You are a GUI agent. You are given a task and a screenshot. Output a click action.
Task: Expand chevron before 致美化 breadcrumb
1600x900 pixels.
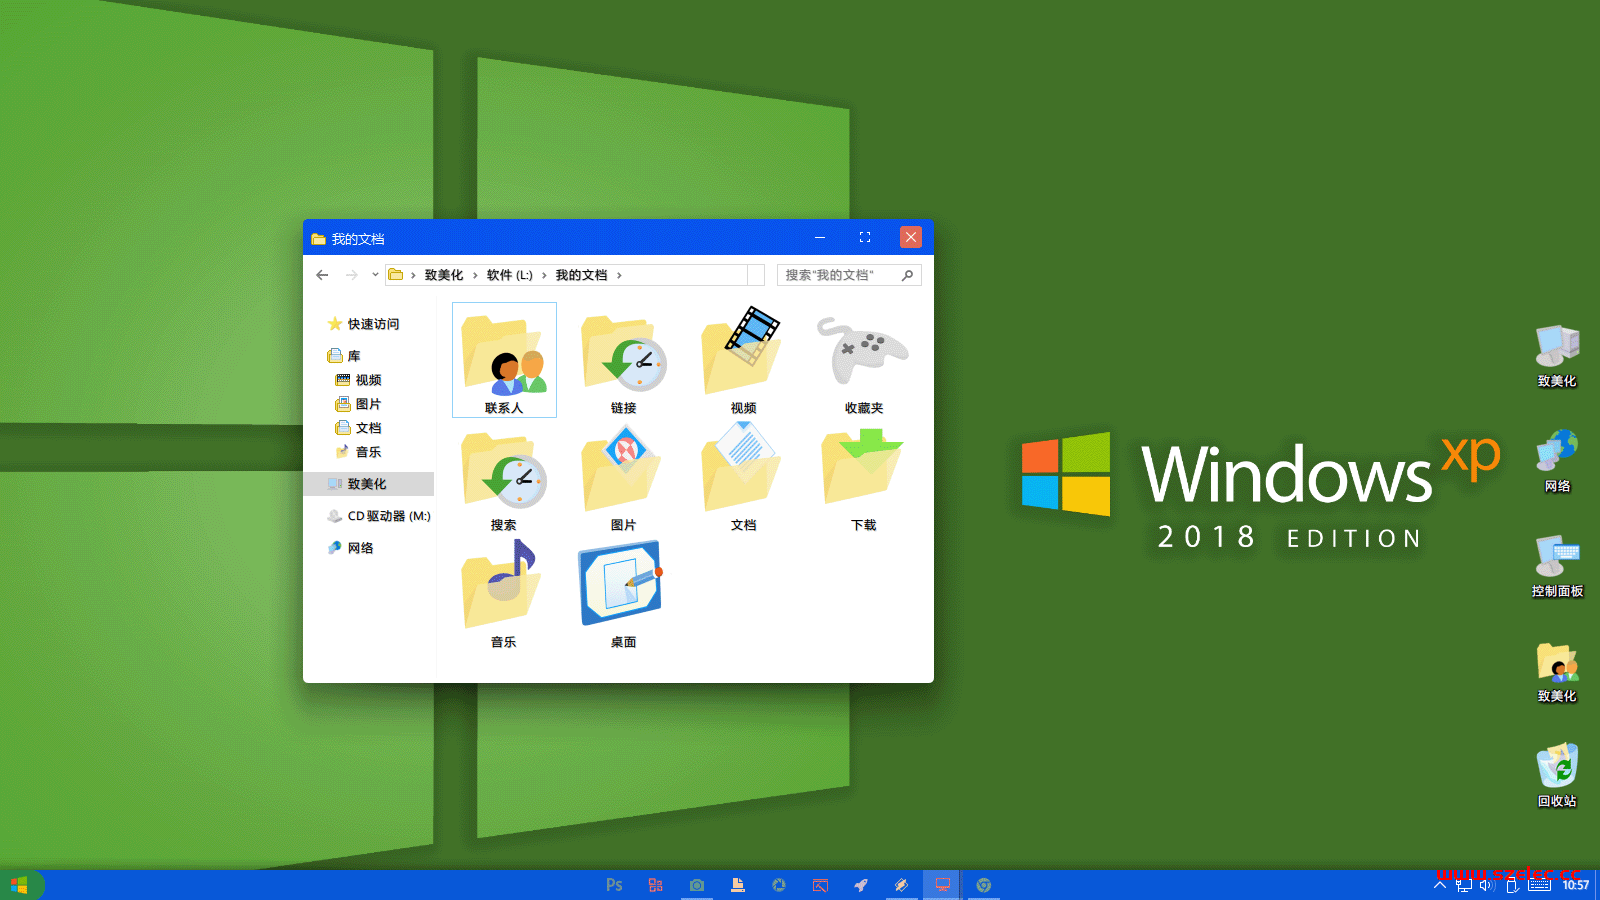[413, 275]
